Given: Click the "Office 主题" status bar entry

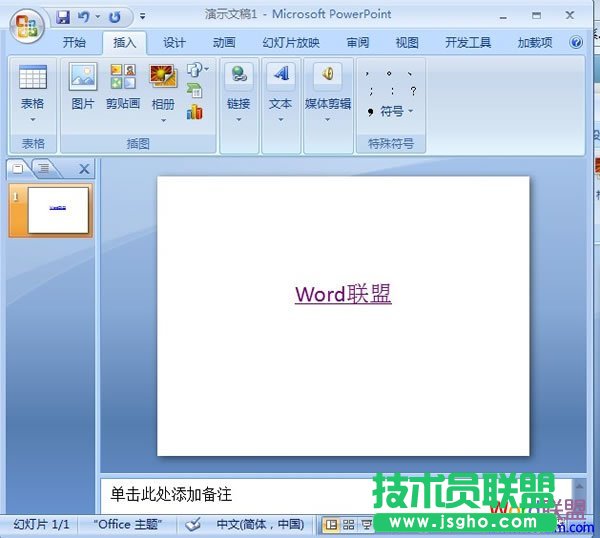Looking at the screenshot, I should point(128,524).
